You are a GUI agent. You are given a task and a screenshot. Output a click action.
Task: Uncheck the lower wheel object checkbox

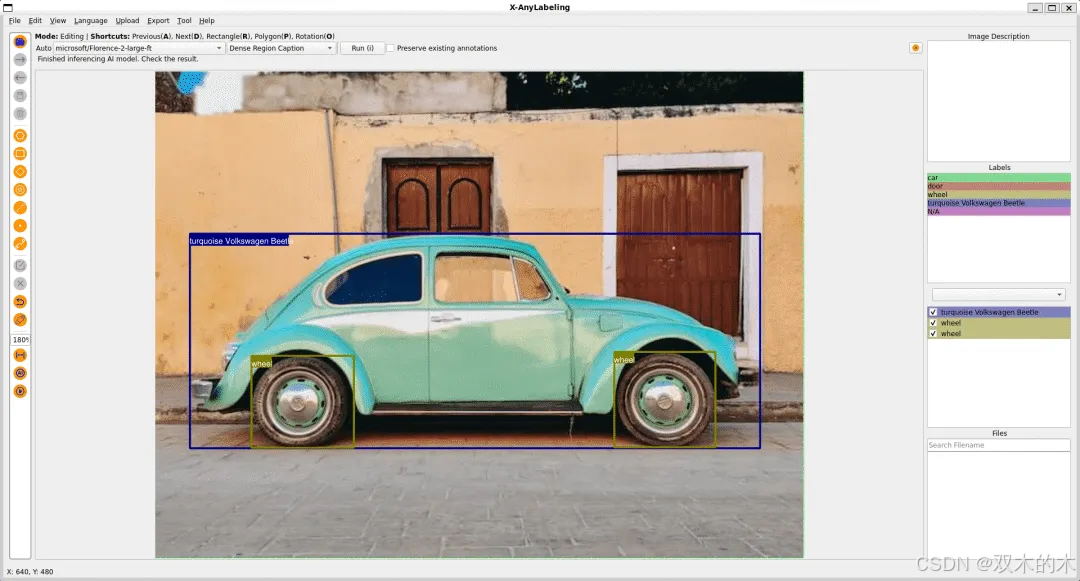click(x=933, y=333)
